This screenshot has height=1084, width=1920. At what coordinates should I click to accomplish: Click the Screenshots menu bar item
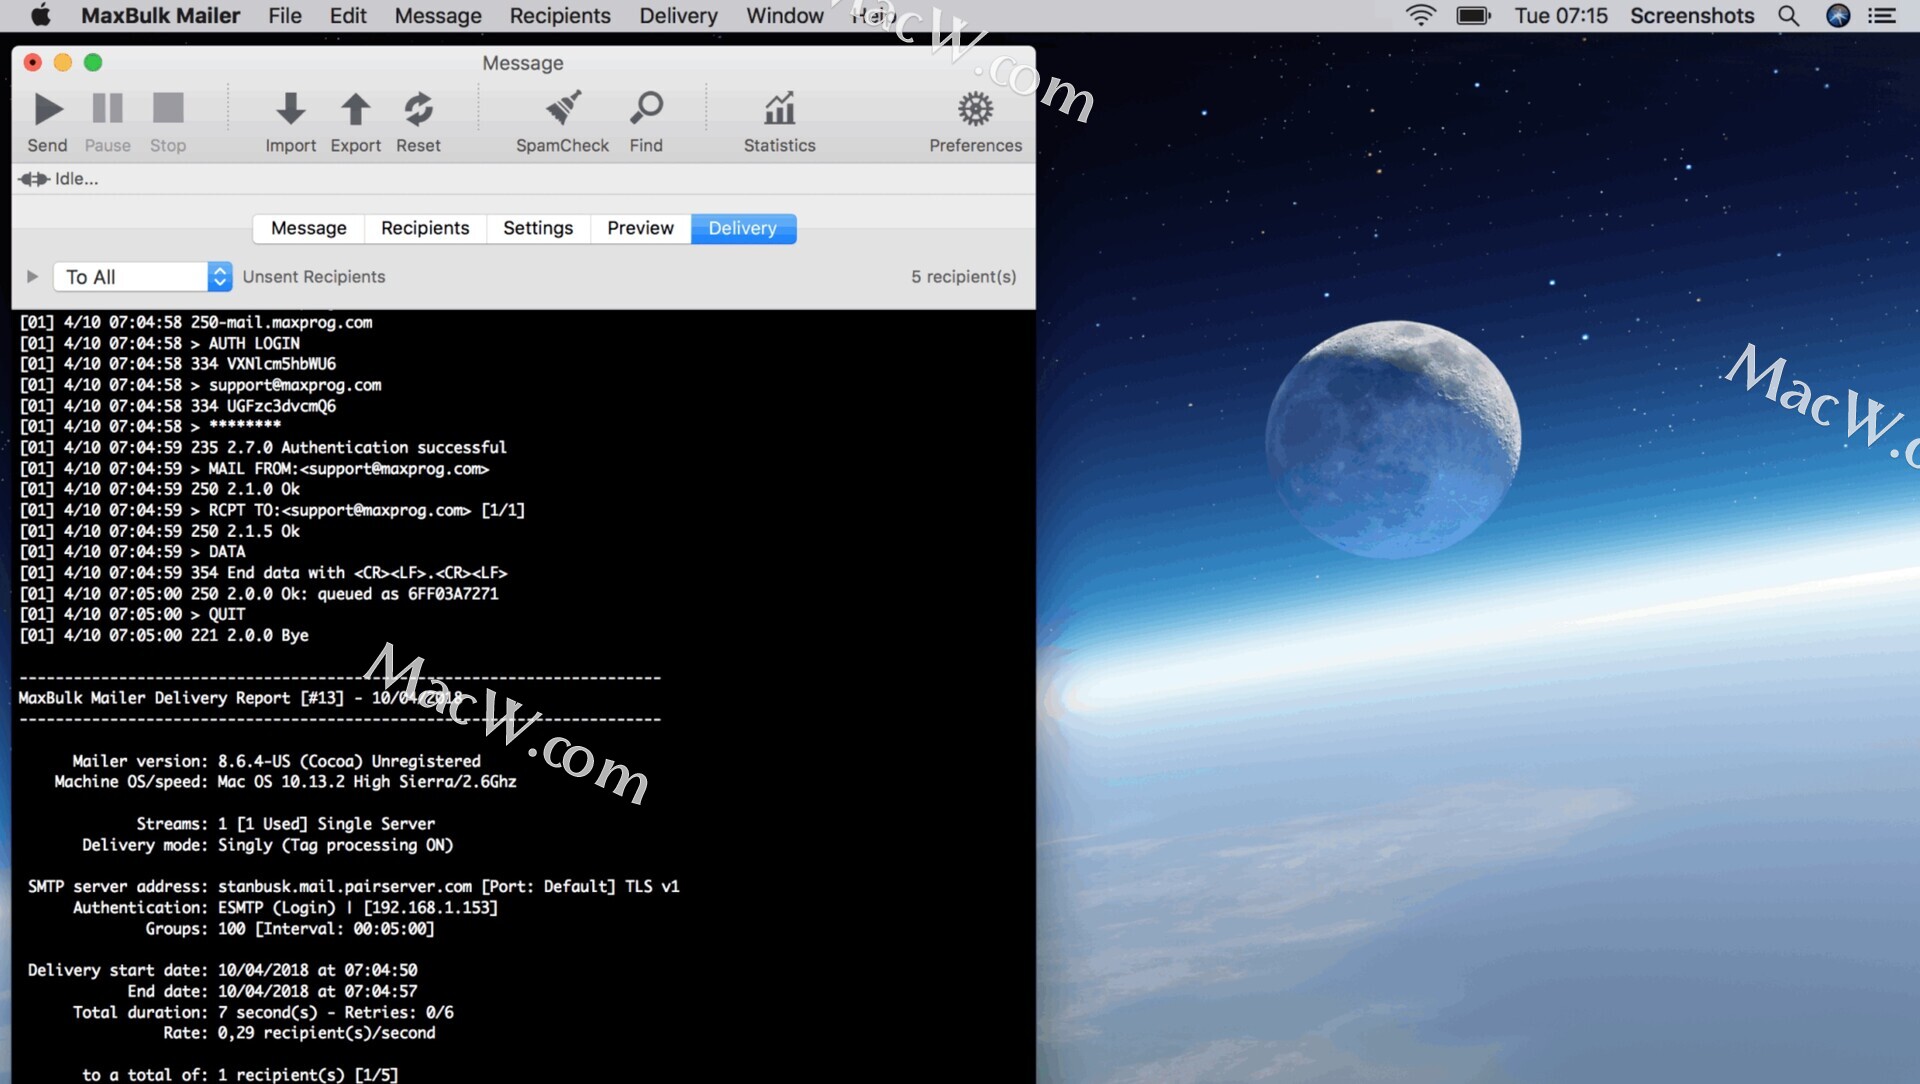(1692, 16)
